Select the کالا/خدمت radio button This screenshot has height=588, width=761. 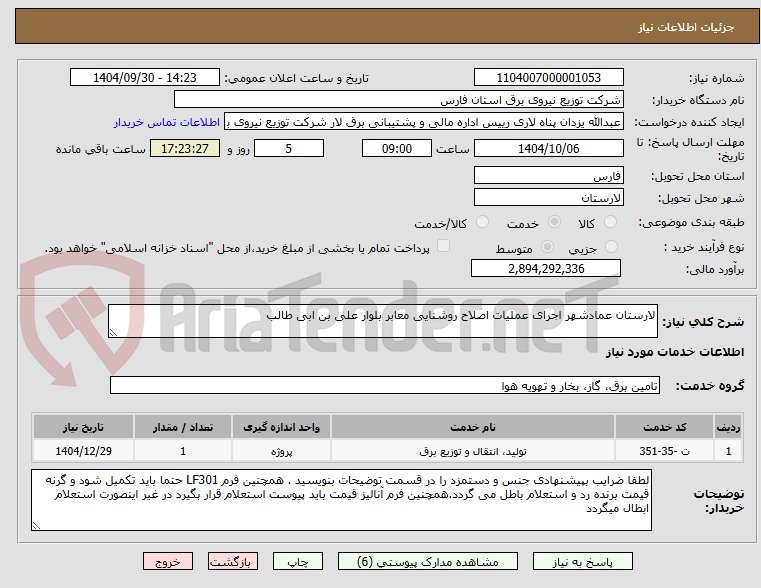coord(482,222)
